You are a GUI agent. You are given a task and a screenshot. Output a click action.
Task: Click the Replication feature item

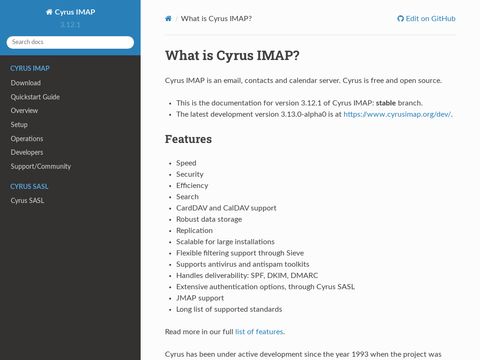point(194,230)
